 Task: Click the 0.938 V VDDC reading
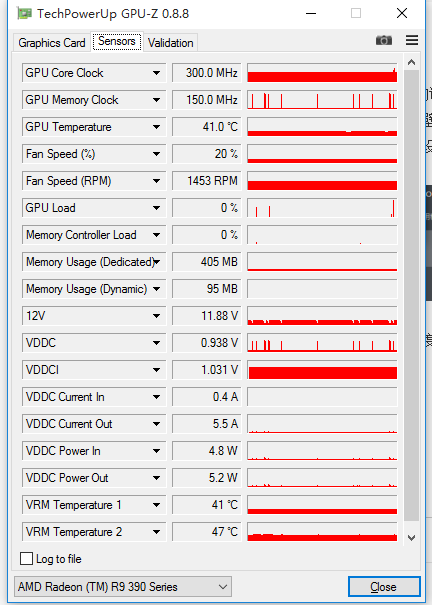pyautogui.click(x=206, y=343)
